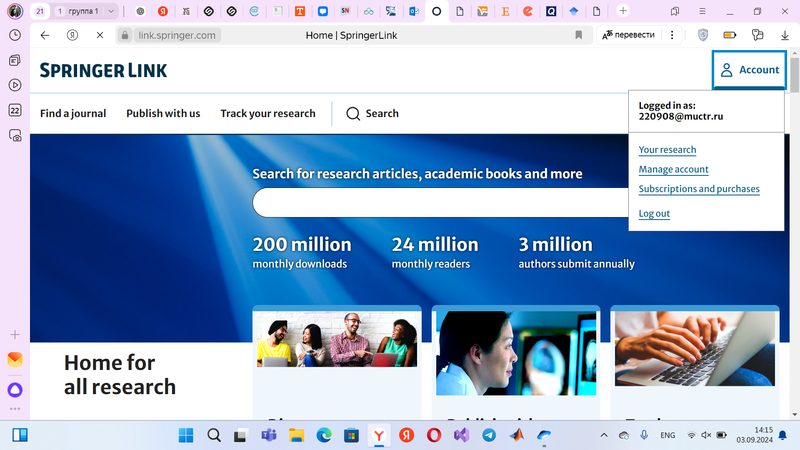Open the Account menu button
The width and height of the screenshot is (800, 450).
pyautogui.click(x=749, y=70)
